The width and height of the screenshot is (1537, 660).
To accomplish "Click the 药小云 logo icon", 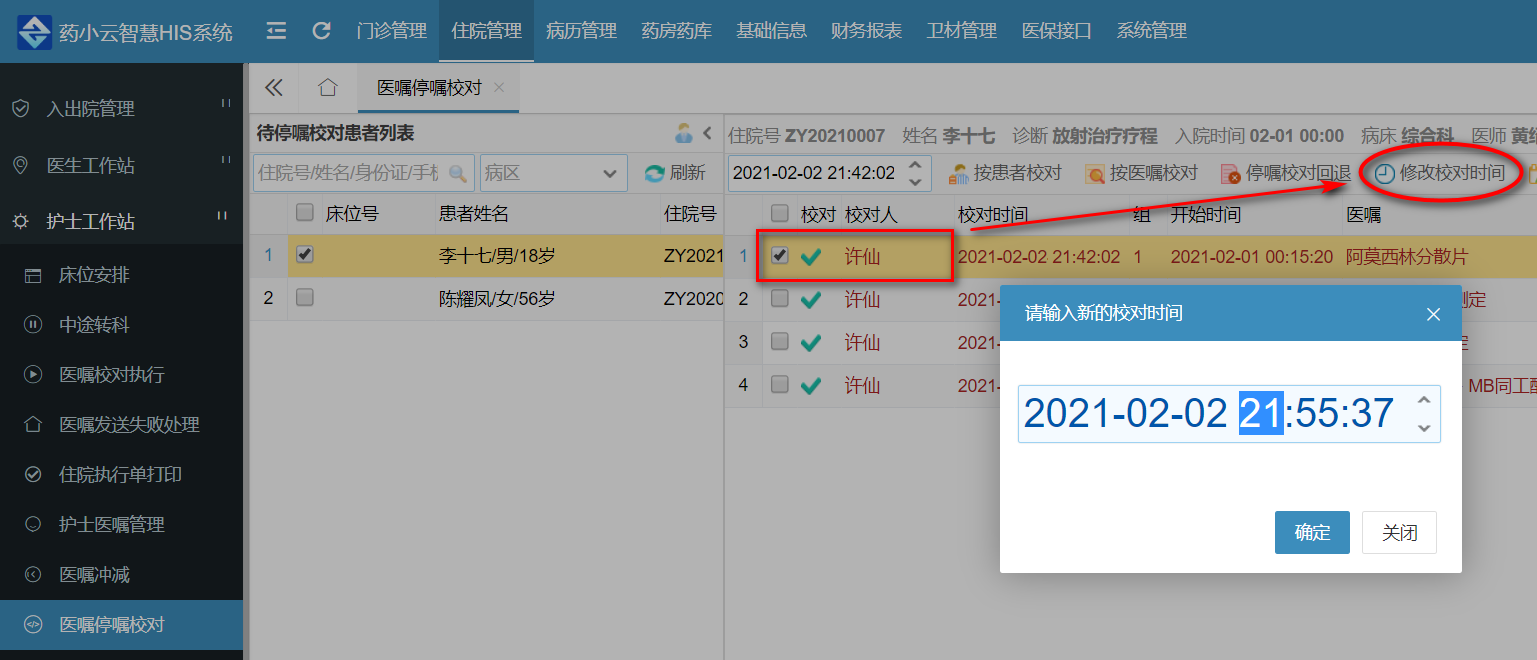I will (34, 32).
